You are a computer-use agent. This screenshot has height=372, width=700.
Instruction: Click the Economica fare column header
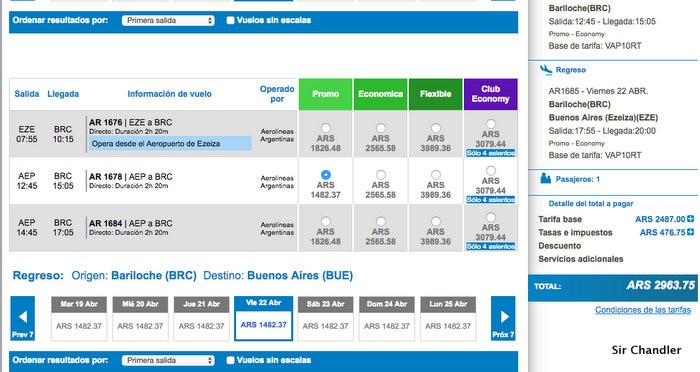(380, 94)
